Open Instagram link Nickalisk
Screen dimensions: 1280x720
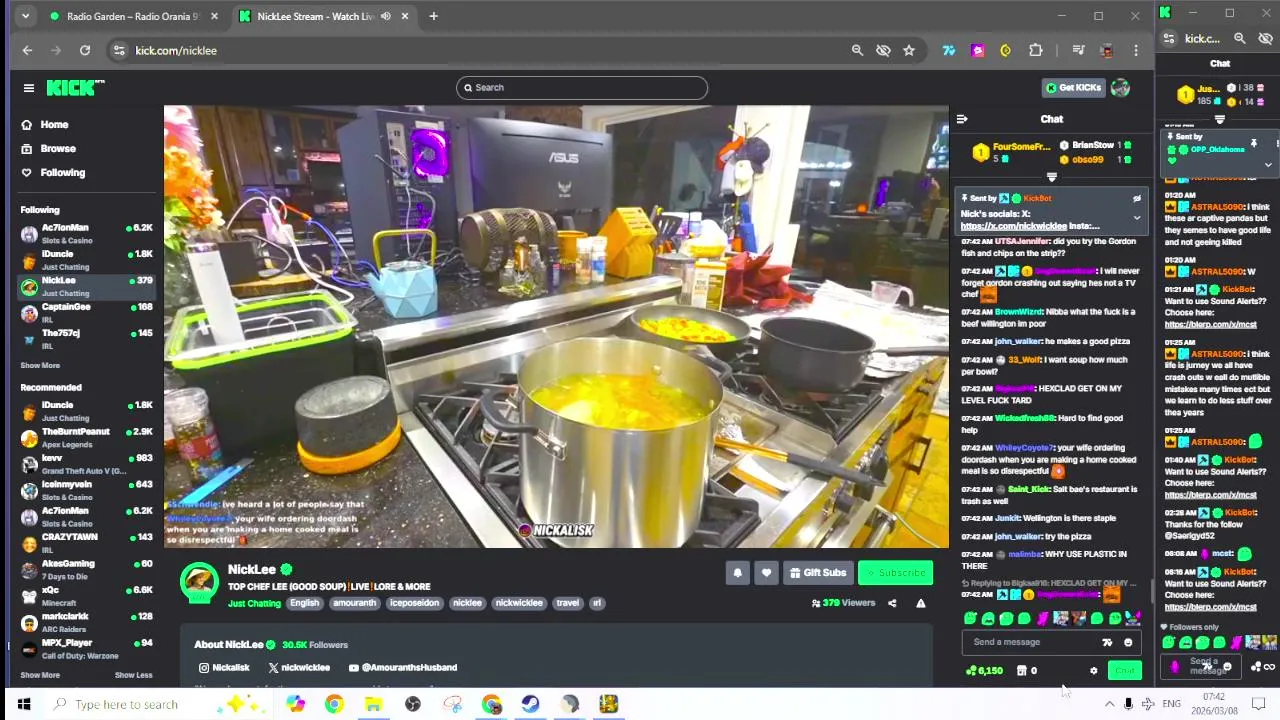click(224, 668)
